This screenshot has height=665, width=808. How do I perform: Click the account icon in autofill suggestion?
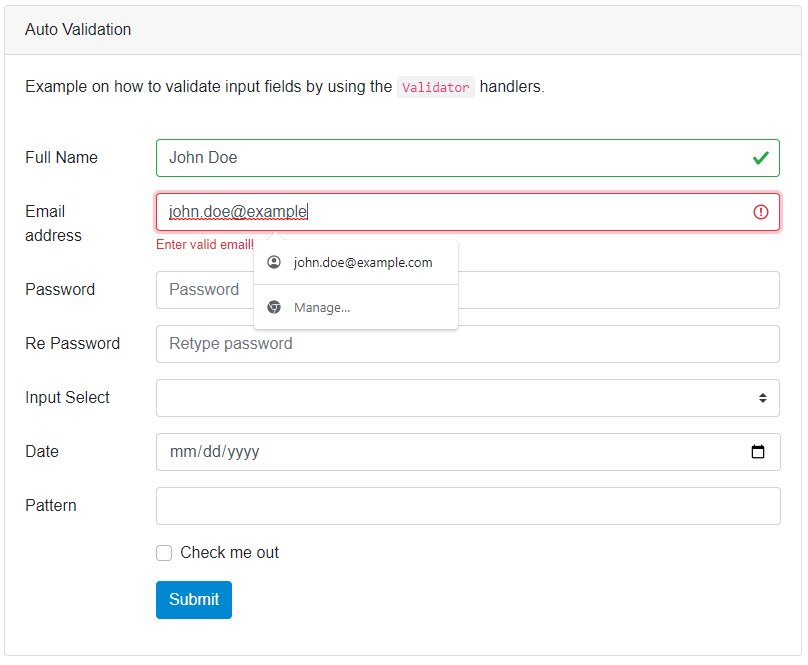point(274,263)
